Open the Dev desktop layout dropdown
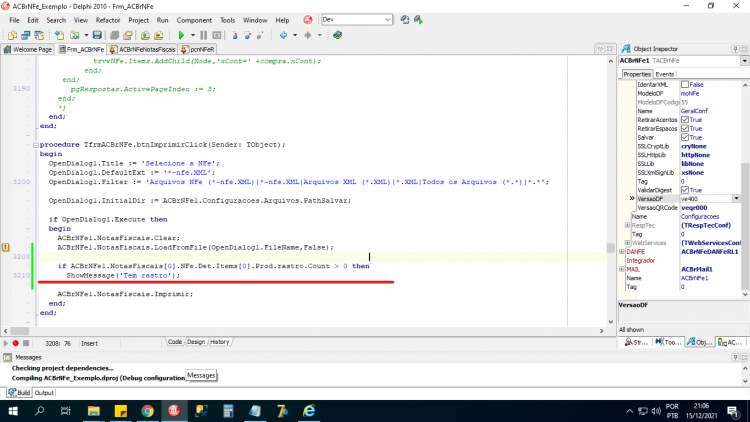The width and height of the screenshot is (750, 422). tap(387, 20)
